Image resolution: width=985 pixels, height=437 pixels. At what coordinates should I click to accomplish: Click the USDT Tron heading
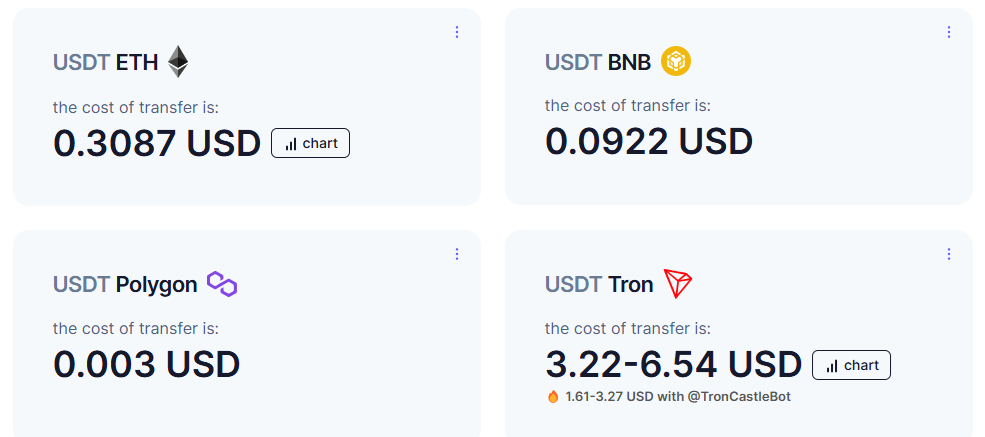pos(599,284)
